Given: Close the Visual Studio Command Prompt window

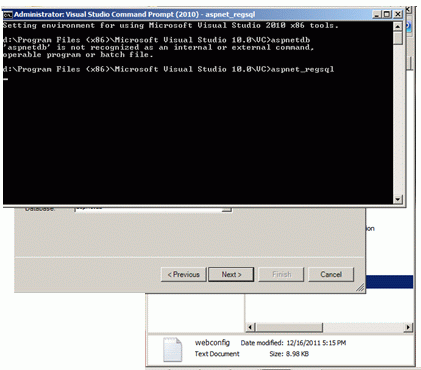Looking at the screenshot, I should (x=398, y=14).
